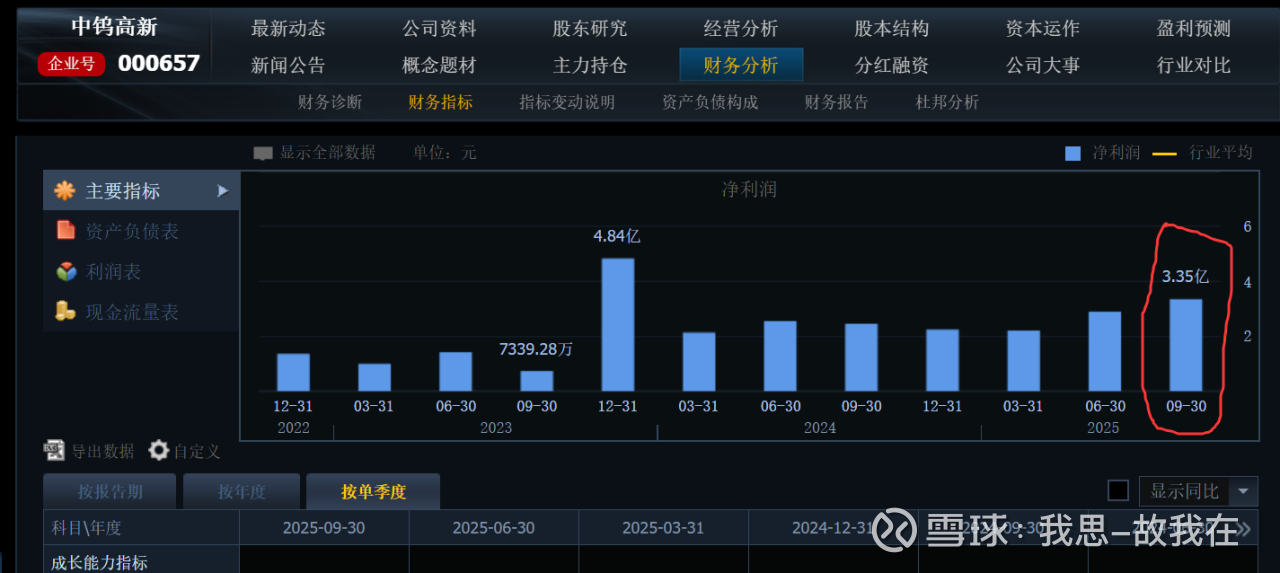Toggle 显示全部数据 label
This screenshot has width=1280, height=573.
point(328,152)
